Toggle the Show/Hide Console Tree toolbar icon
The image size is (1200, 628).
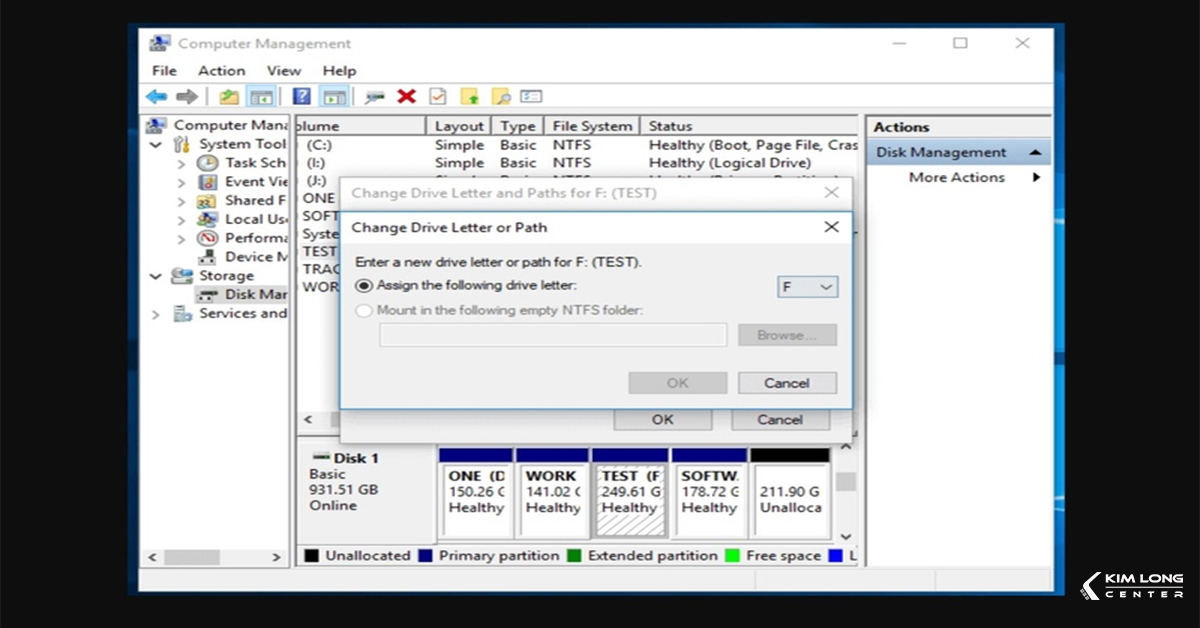(x=261, y=95)
